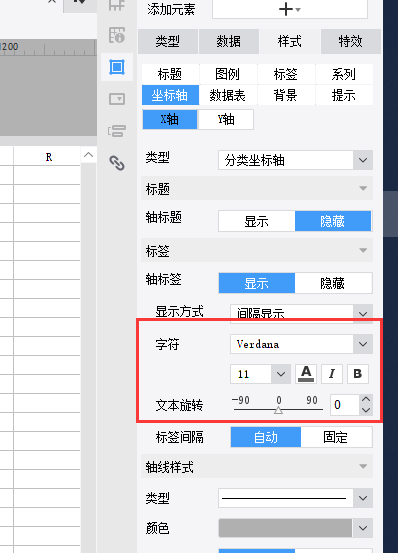Open the 分类坐标轴 type dropdown
398x553 pixels.
pyautogui.click(x=295, y=160)
